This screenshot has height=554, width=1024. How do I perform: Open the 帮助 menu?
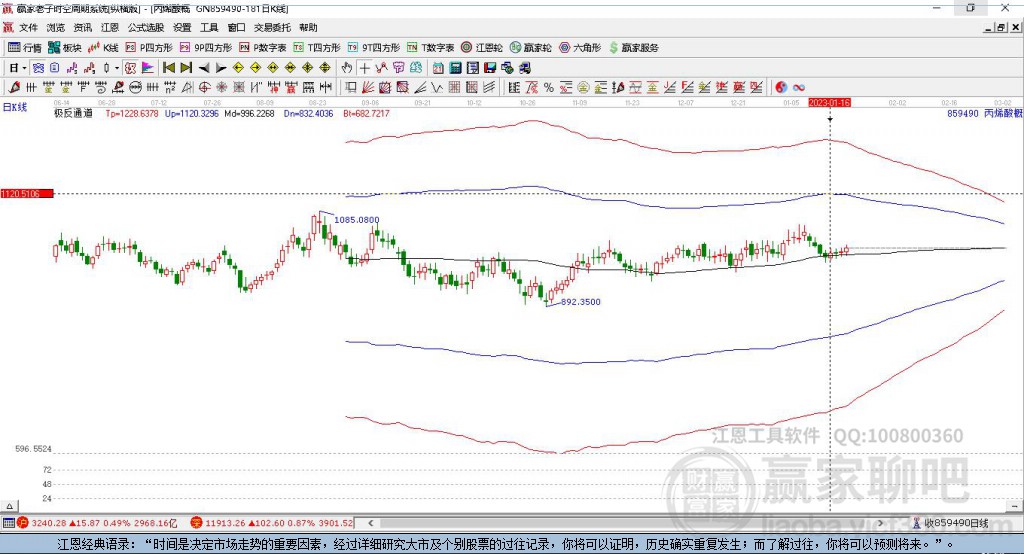308,27
